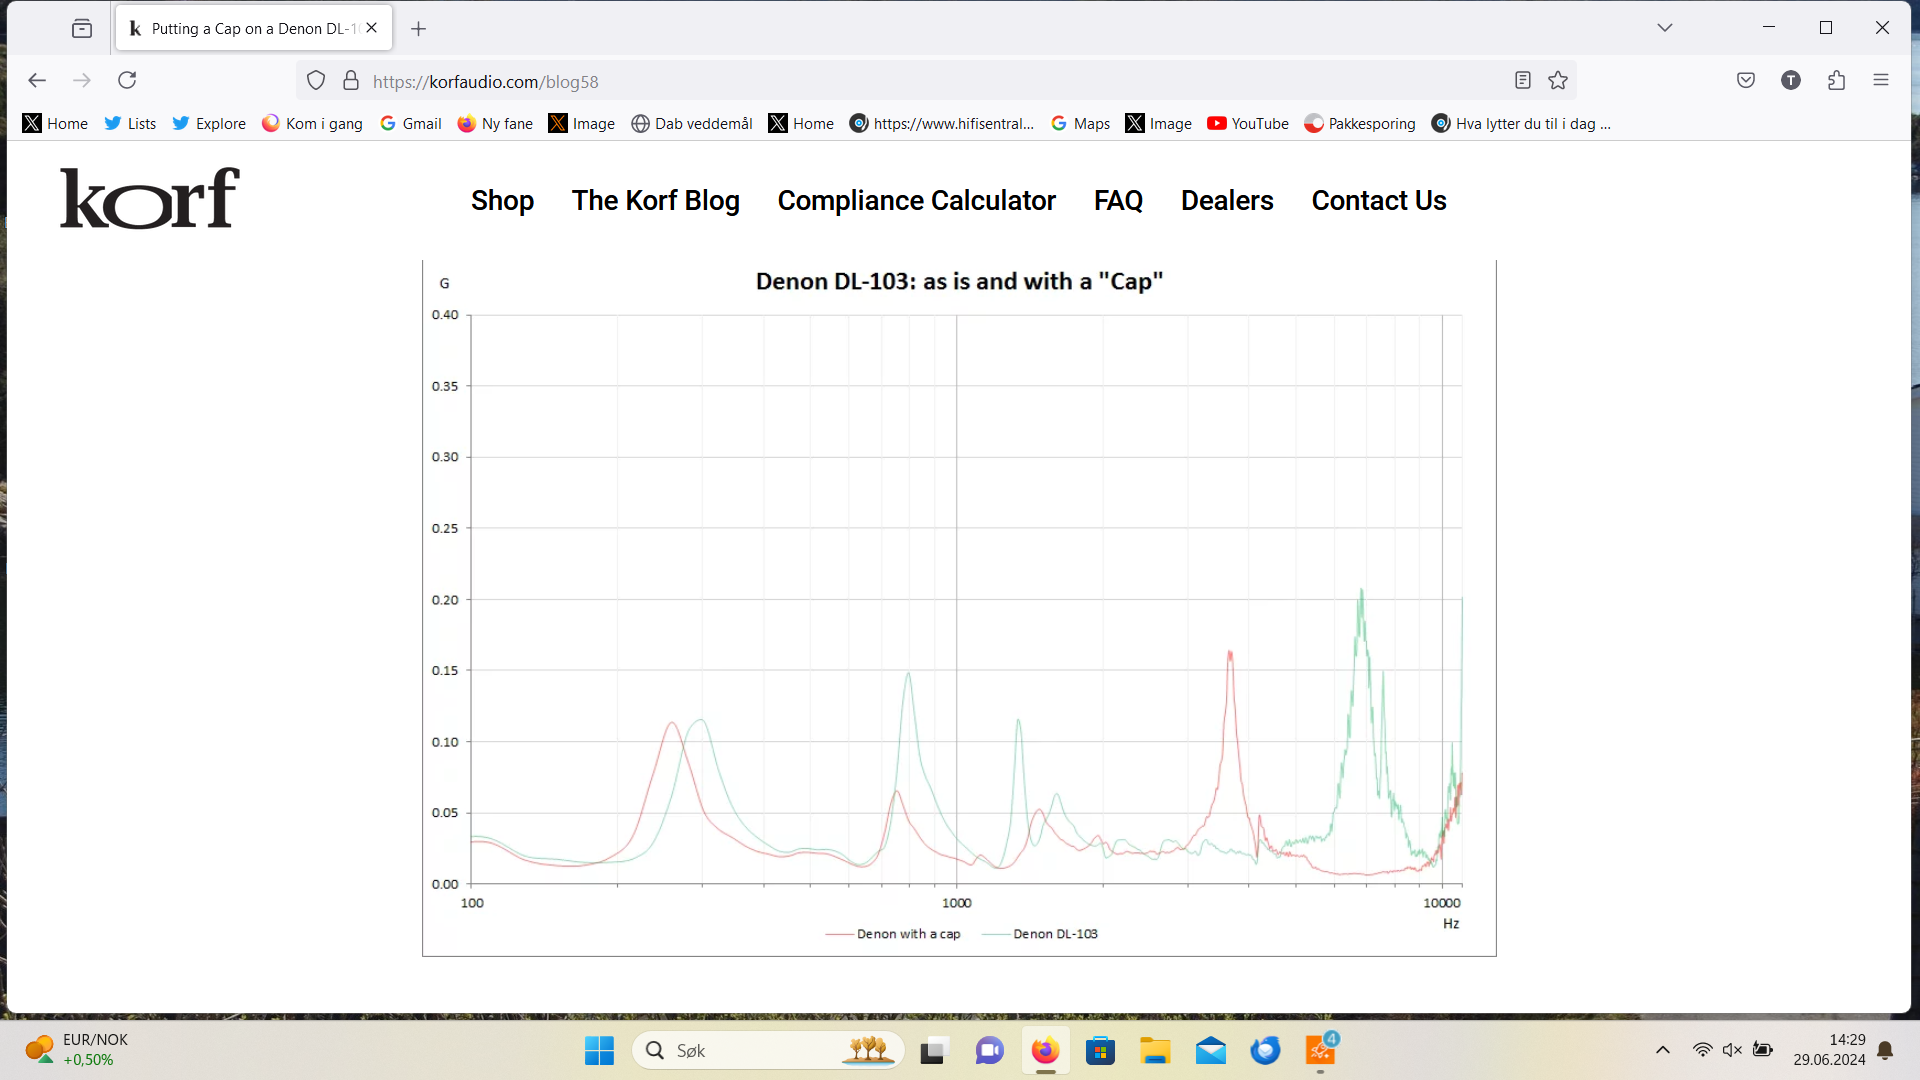Screen dimensions: 1920x1080
Task: Open The Korf Blog menu item
Action: [655, 201]
